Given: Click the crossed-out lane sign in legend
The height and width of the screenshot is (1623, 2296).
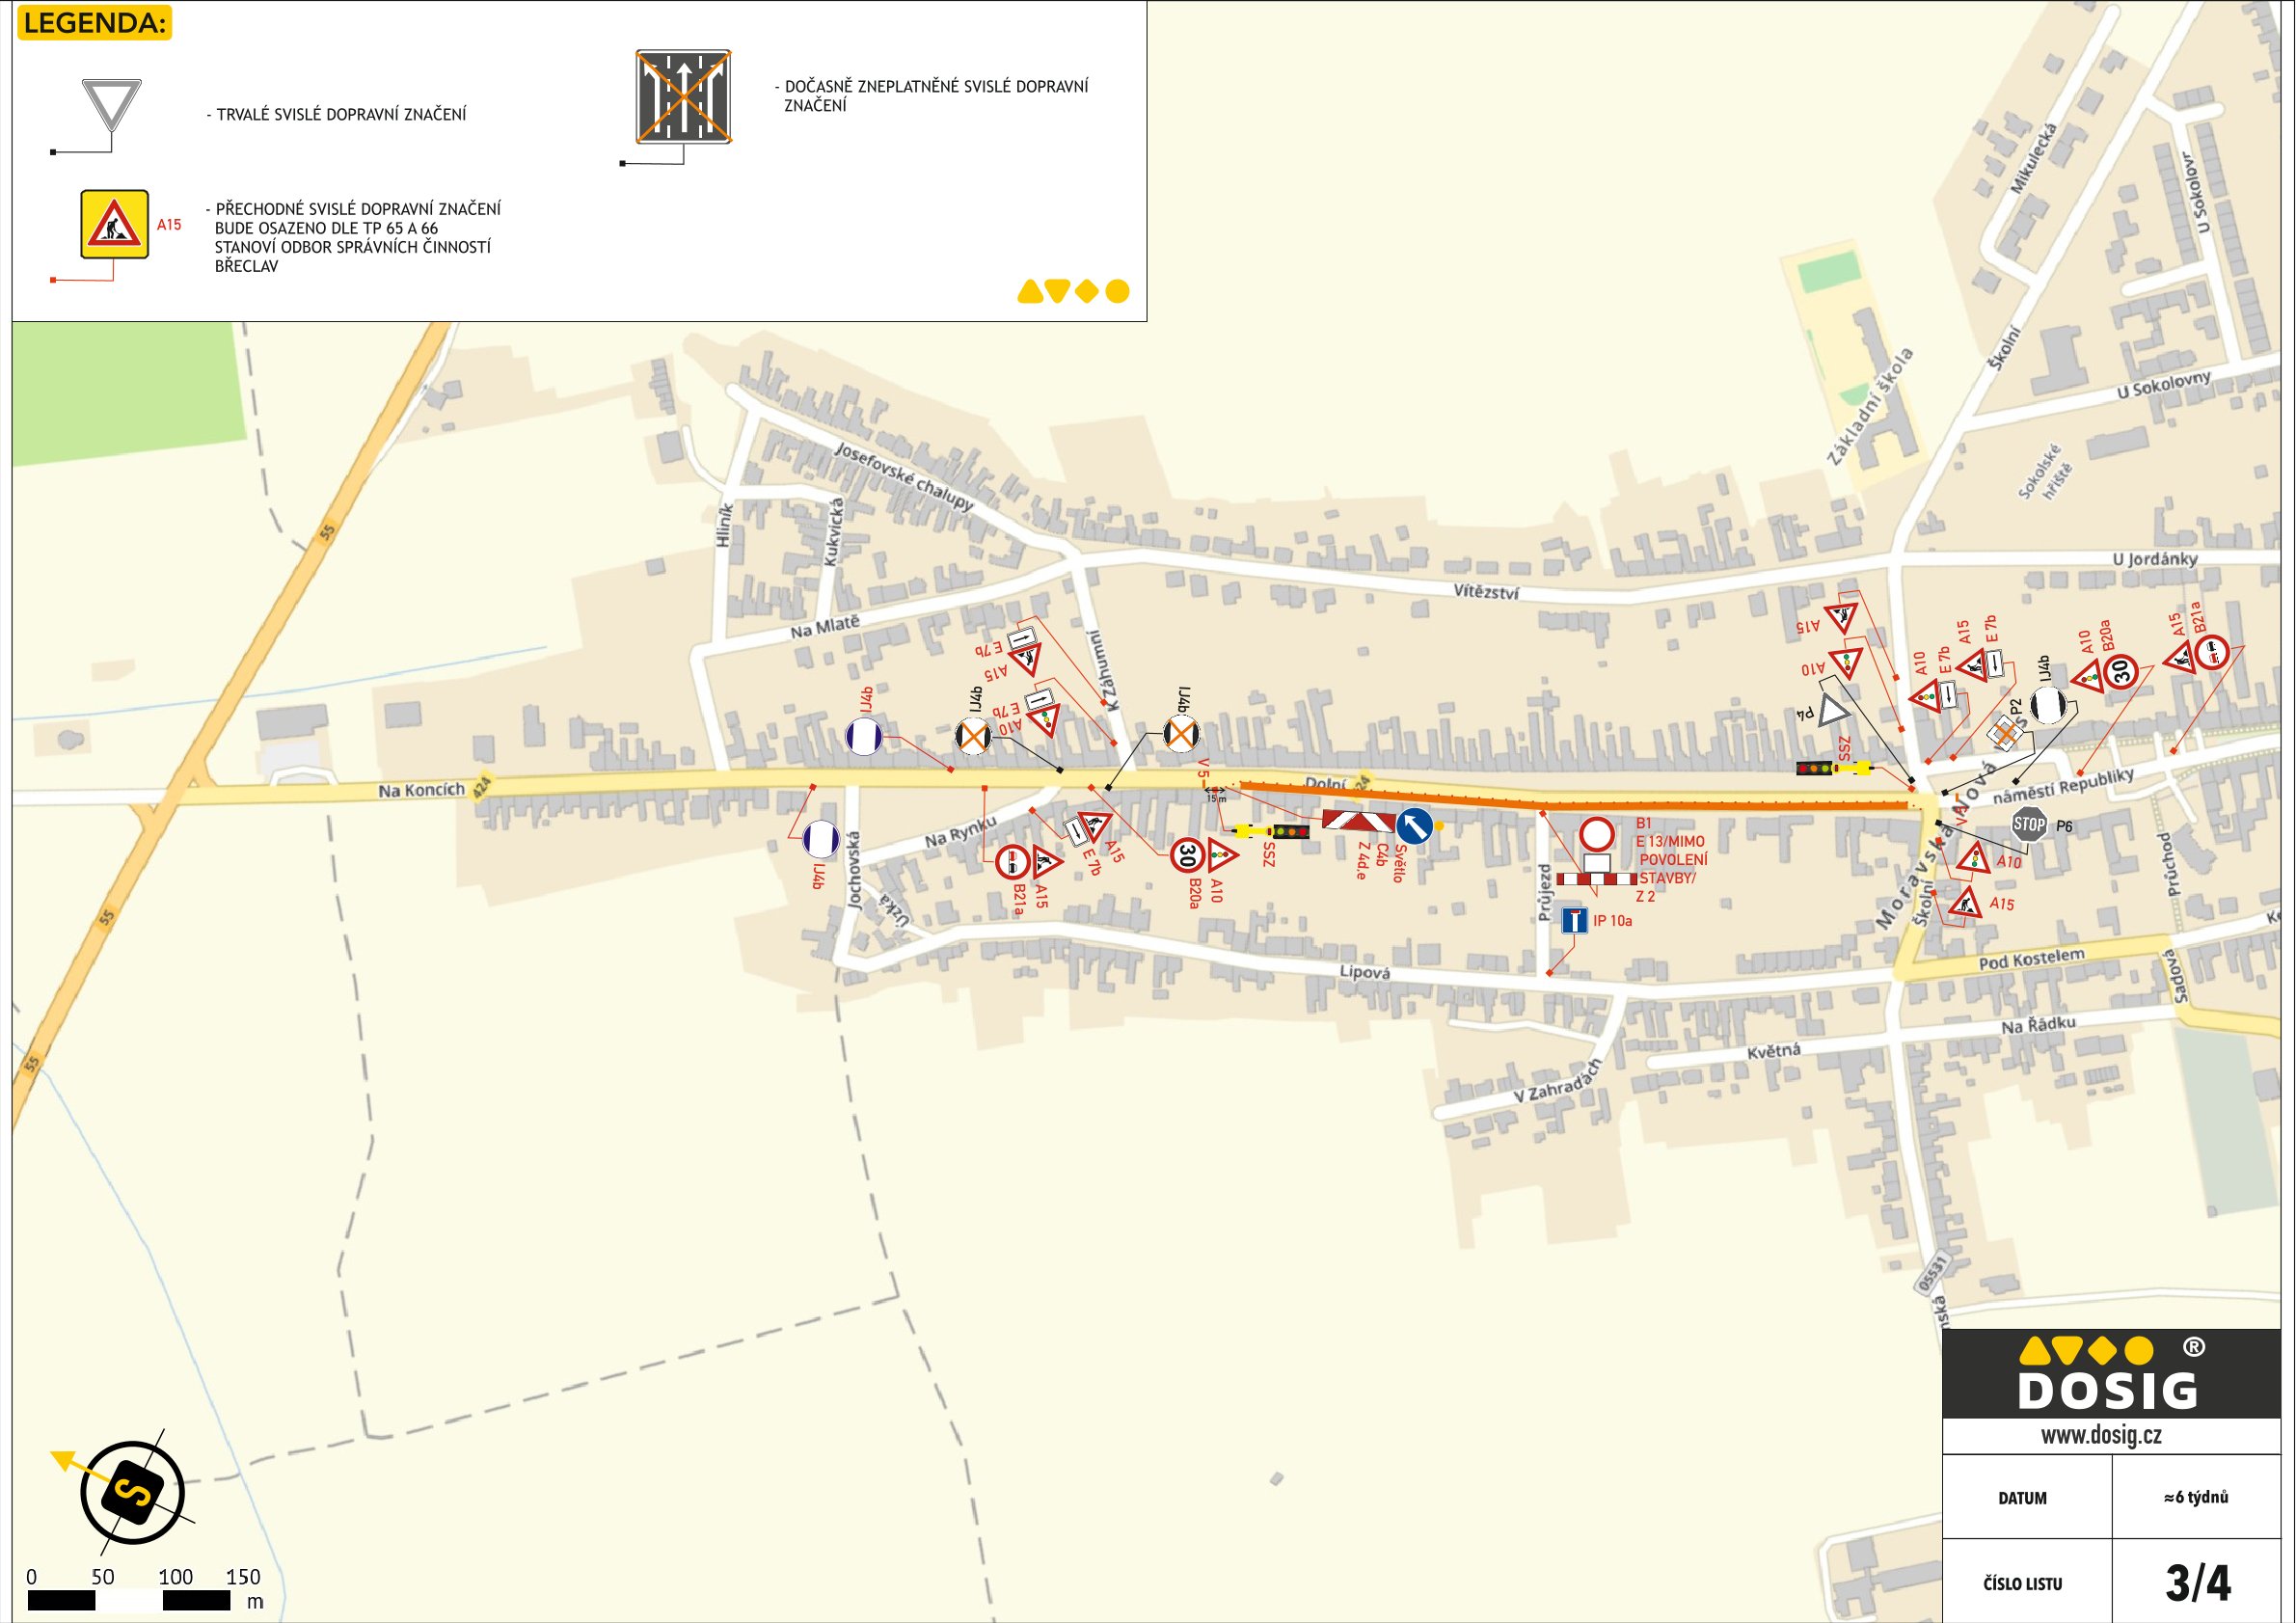Looking at the screenshot, I should point(684,96).
